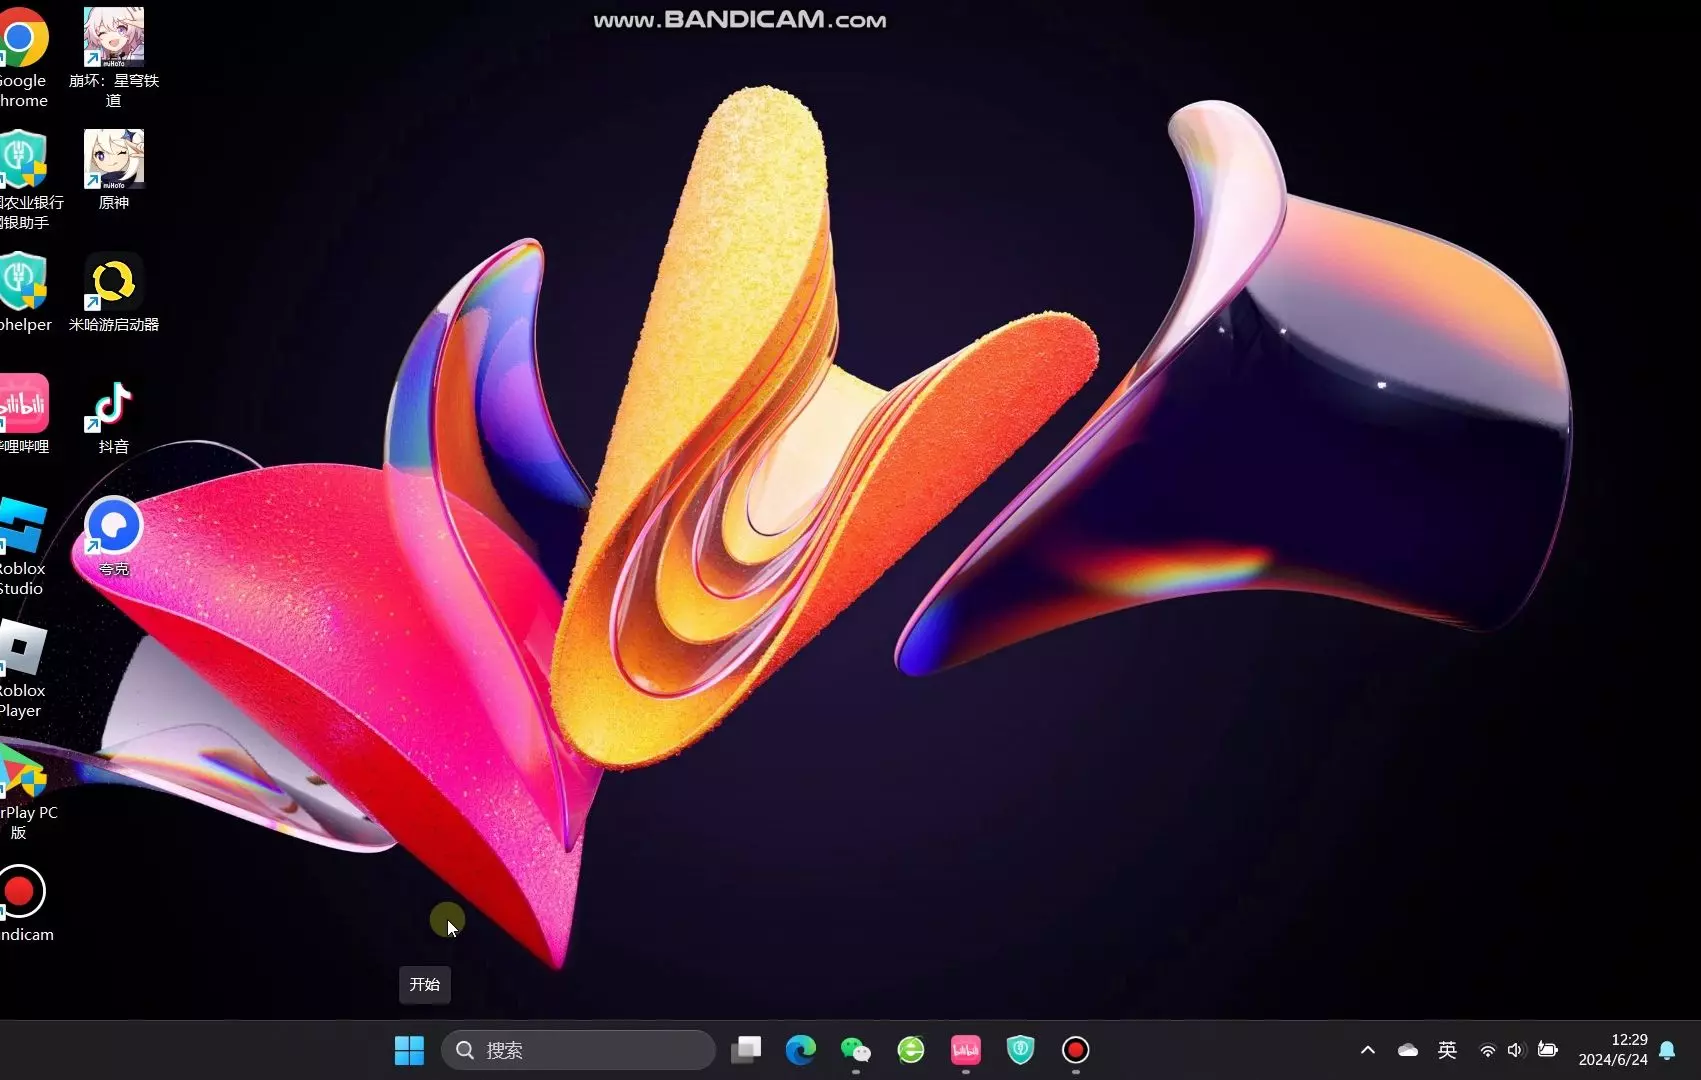The height and width of the screenshot is (1080, 1701).
Task: Open the green browser taskbar icon
Action: [x=911, y=1050]
